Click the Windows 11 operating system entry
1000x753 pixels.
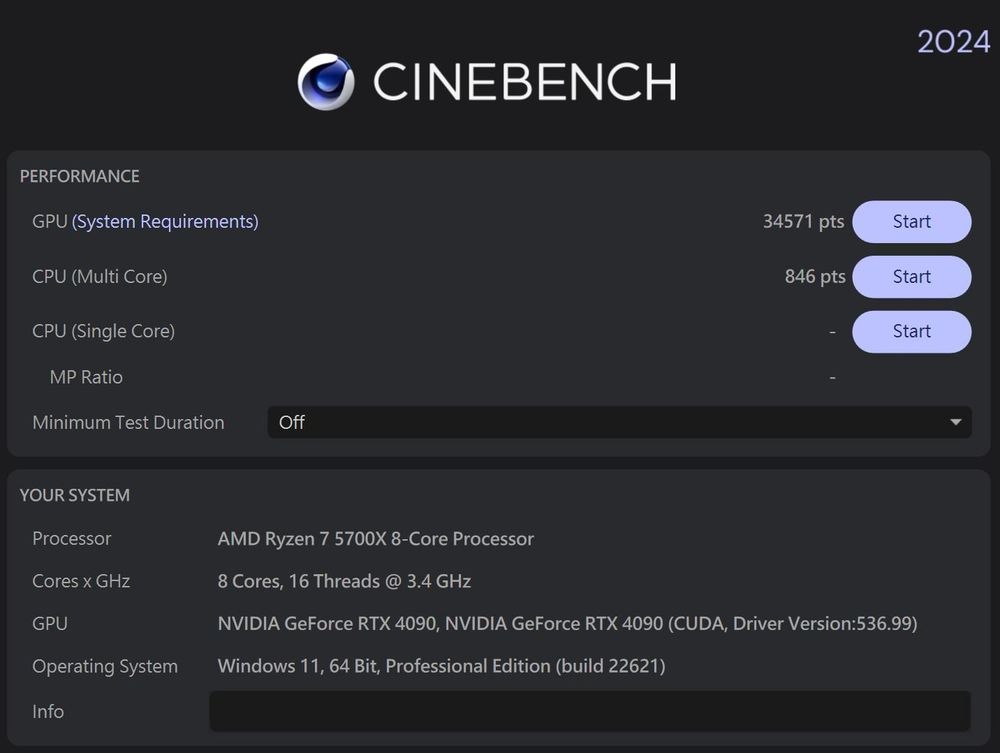pyautogui.click(x=443, y=666)
